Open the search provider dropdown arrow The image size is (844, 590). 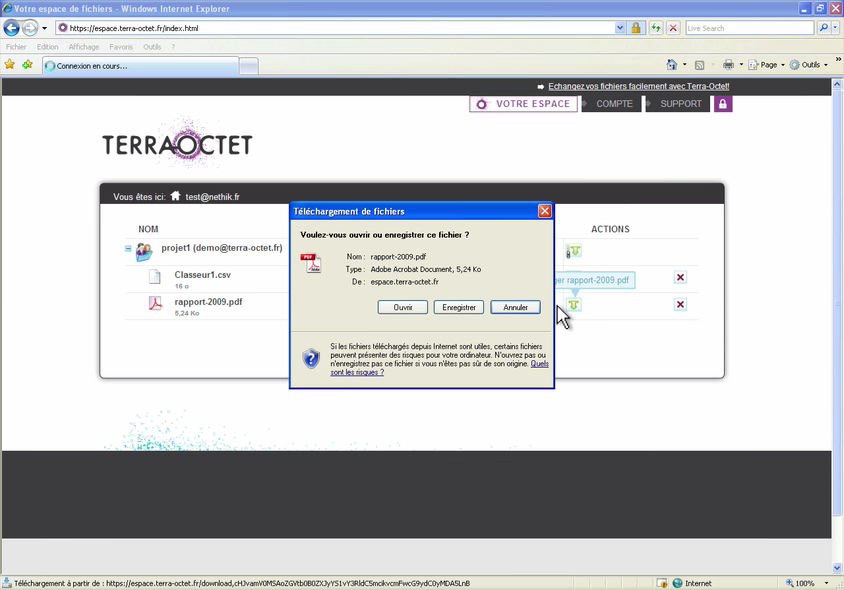click(x=836, y=28)
